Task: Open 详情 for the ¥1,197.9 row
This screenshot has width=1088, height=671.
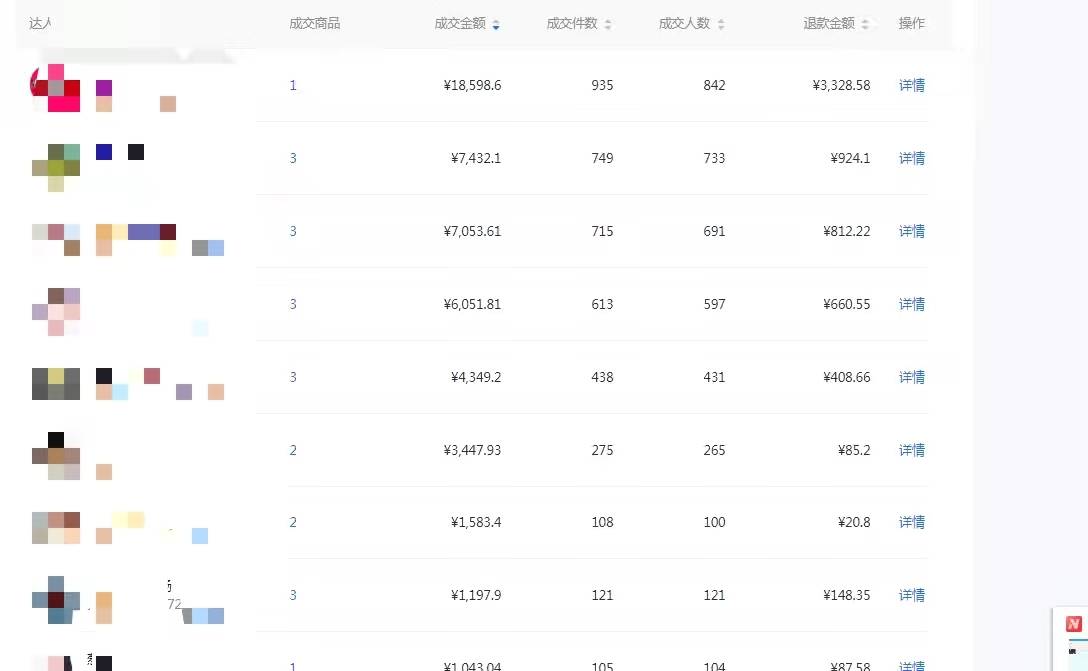Action: [x=912, y=595]
